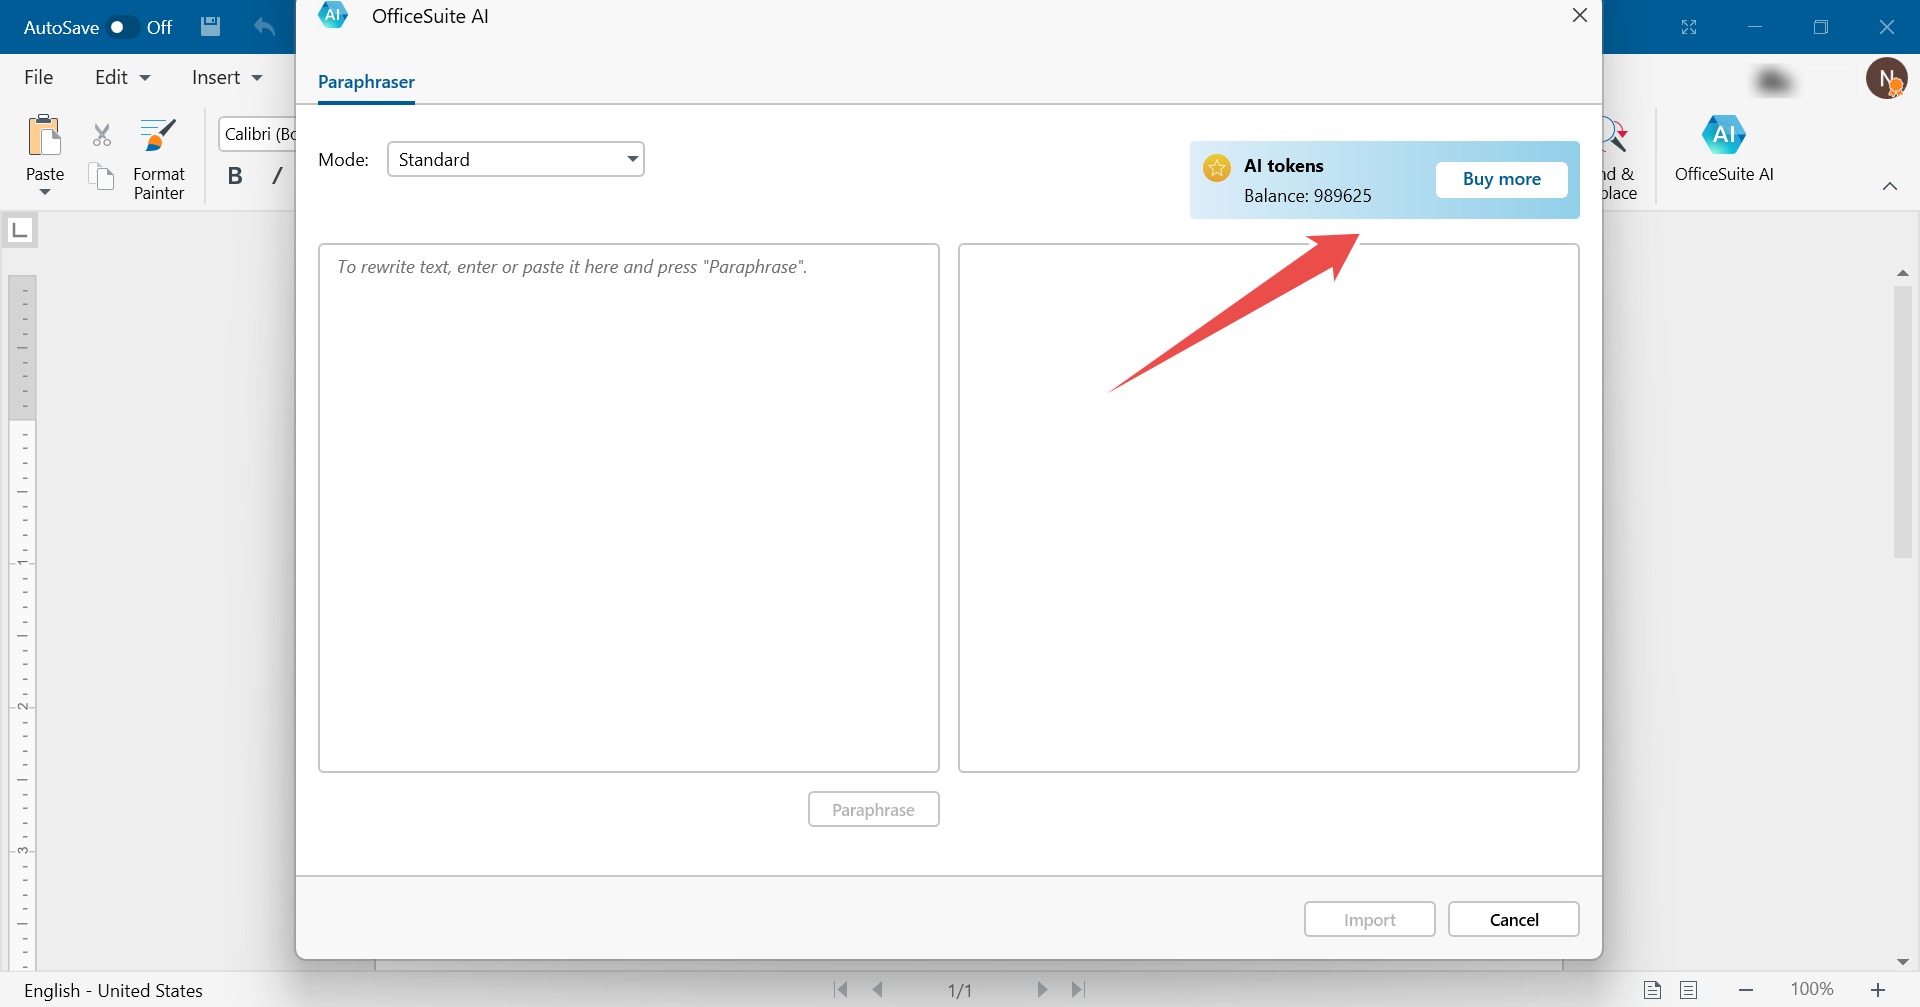Click the Import button
The image size is (1920, 1007).
pyautogui.click(x=1370, y=919)
